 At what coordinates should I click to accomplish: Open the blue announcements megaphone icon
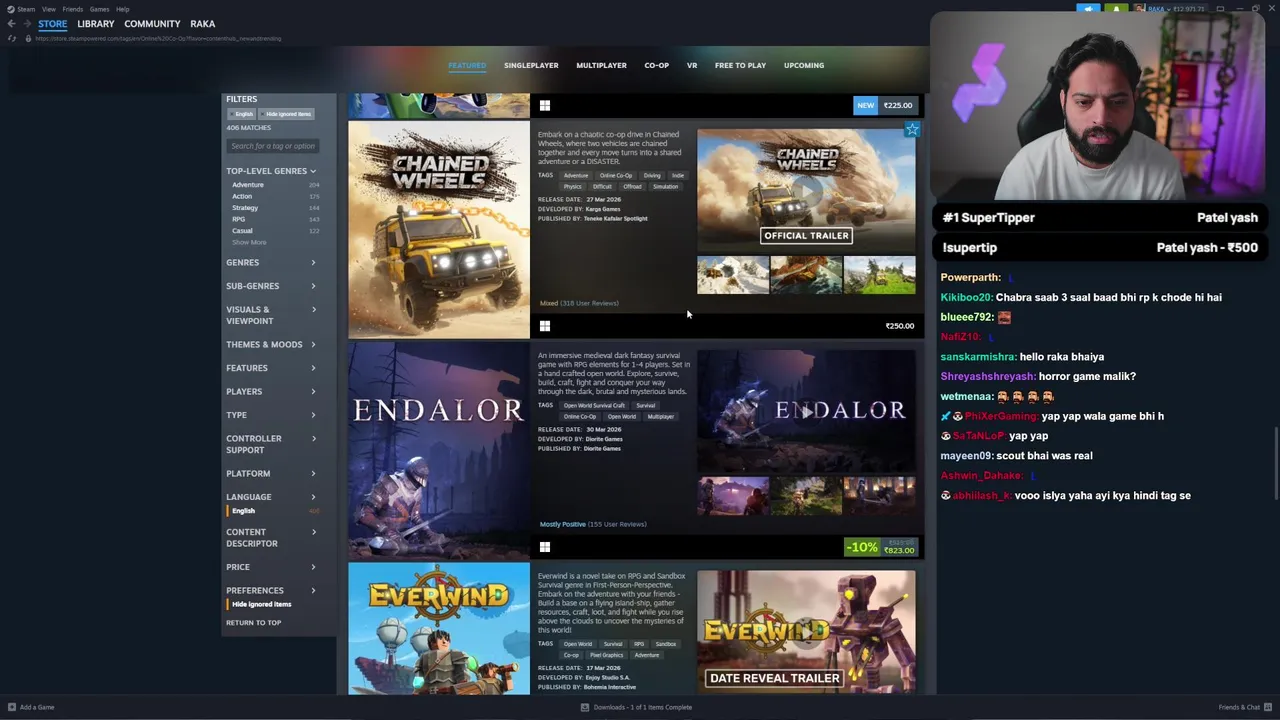[x=1088, y=9]
